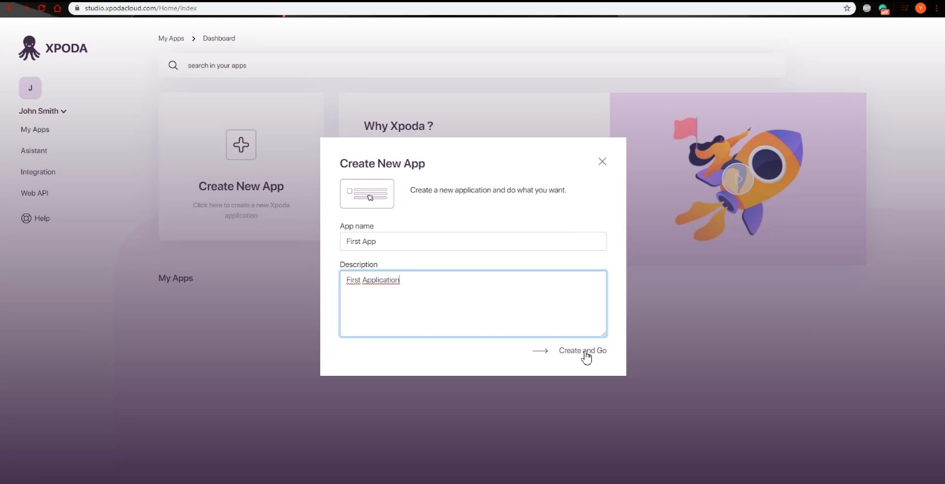Open My Apps in sidebar
The width and height of the screenshot is (945, 484).
coord(35,130)
